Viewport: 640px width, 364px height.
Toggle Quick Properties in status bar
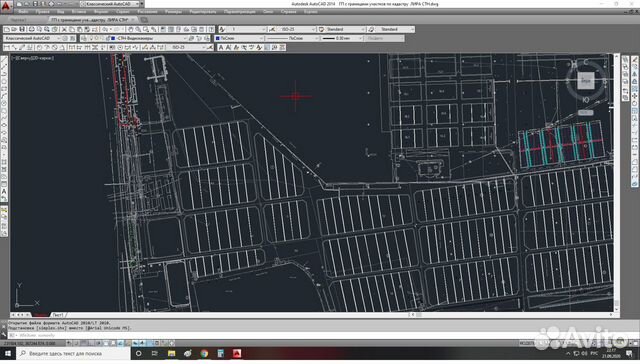coord(157,343)
